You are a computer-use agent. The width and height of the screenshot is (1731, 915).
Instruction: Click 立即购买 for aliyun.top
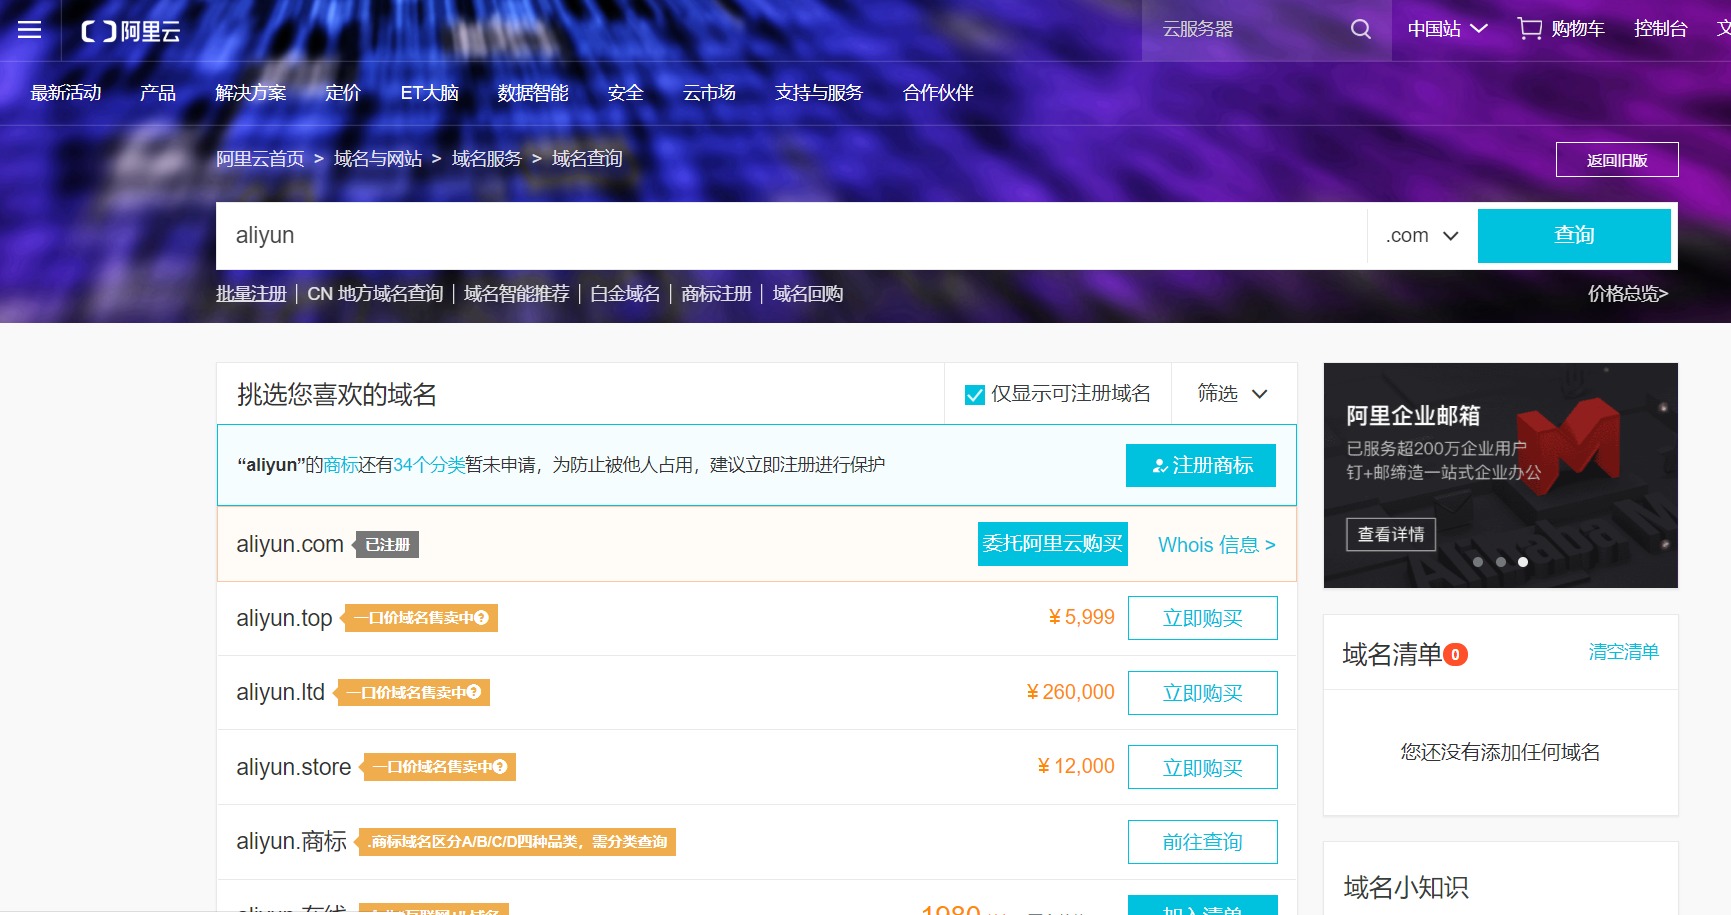pyautogui.click(x=1203, y=618)
